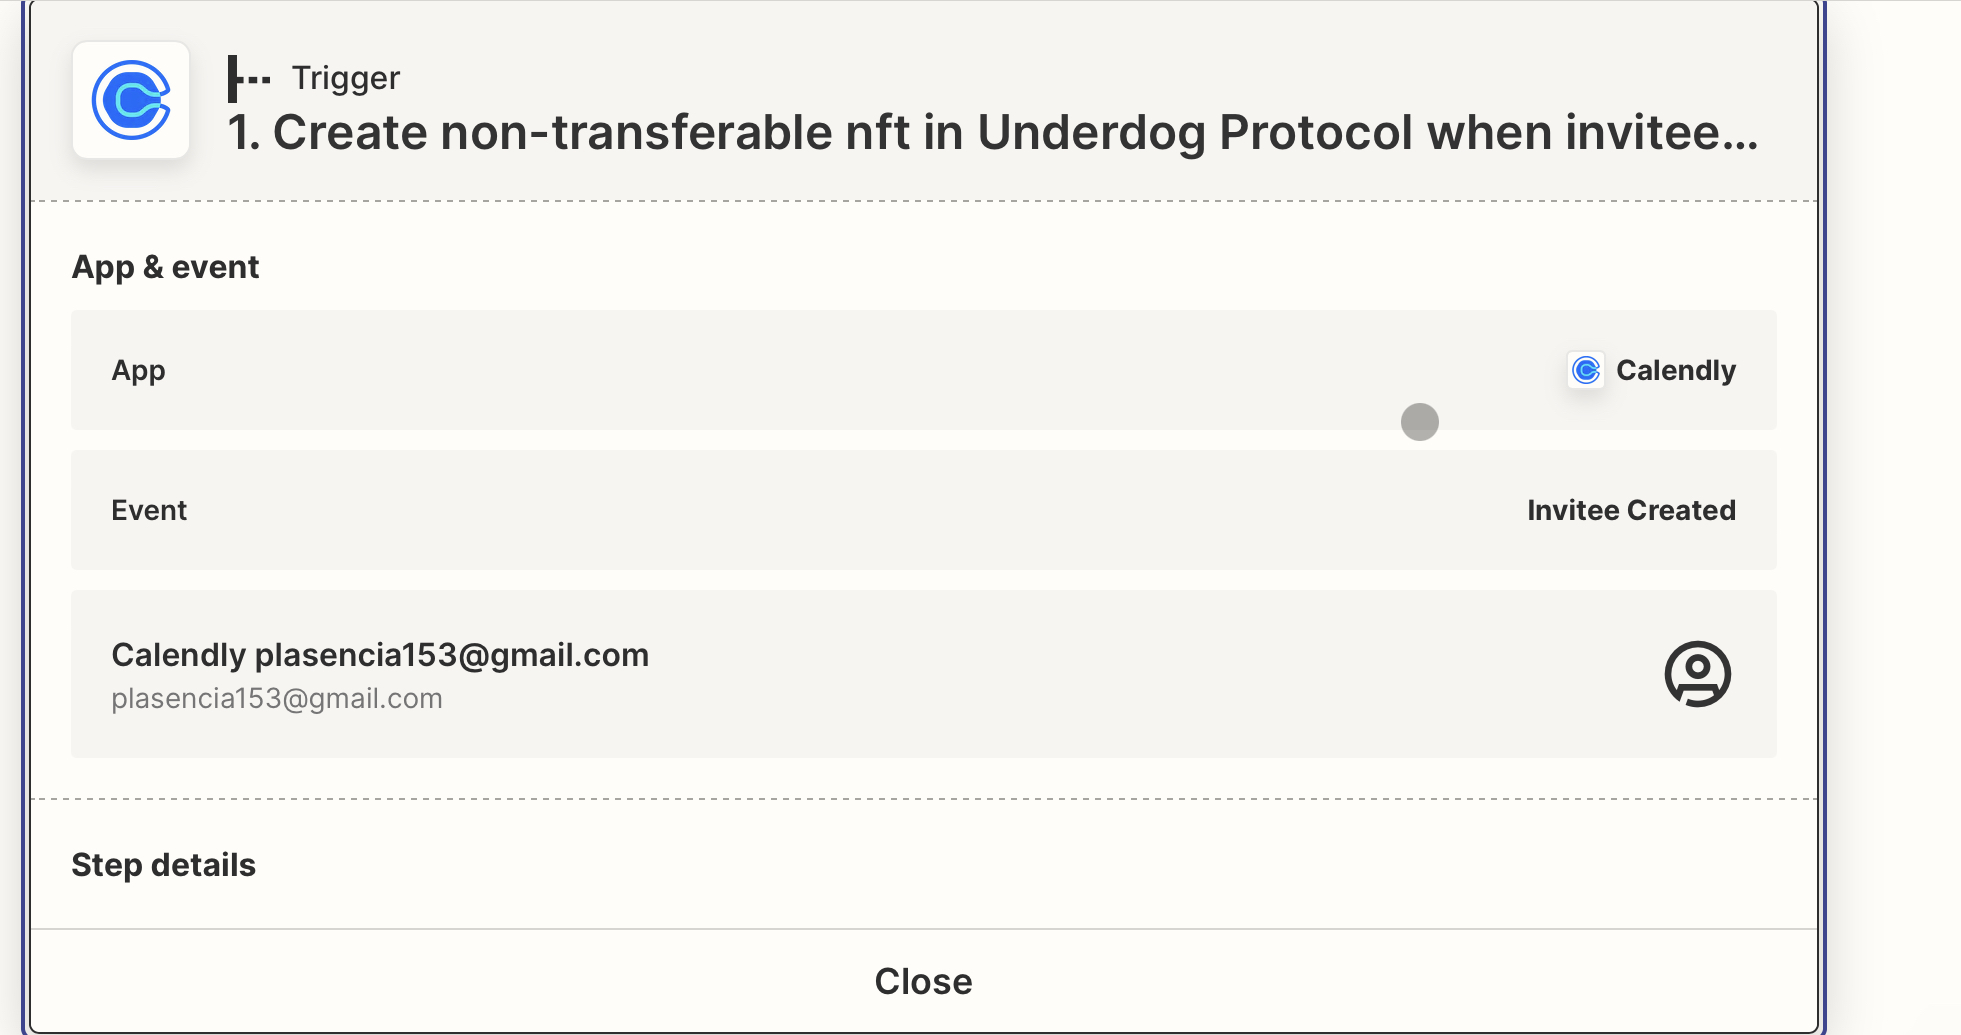This screenshot has width=1961, height=1035.
Task: Click the trigger step icon beside Trigger
Action: pos(249,78)
